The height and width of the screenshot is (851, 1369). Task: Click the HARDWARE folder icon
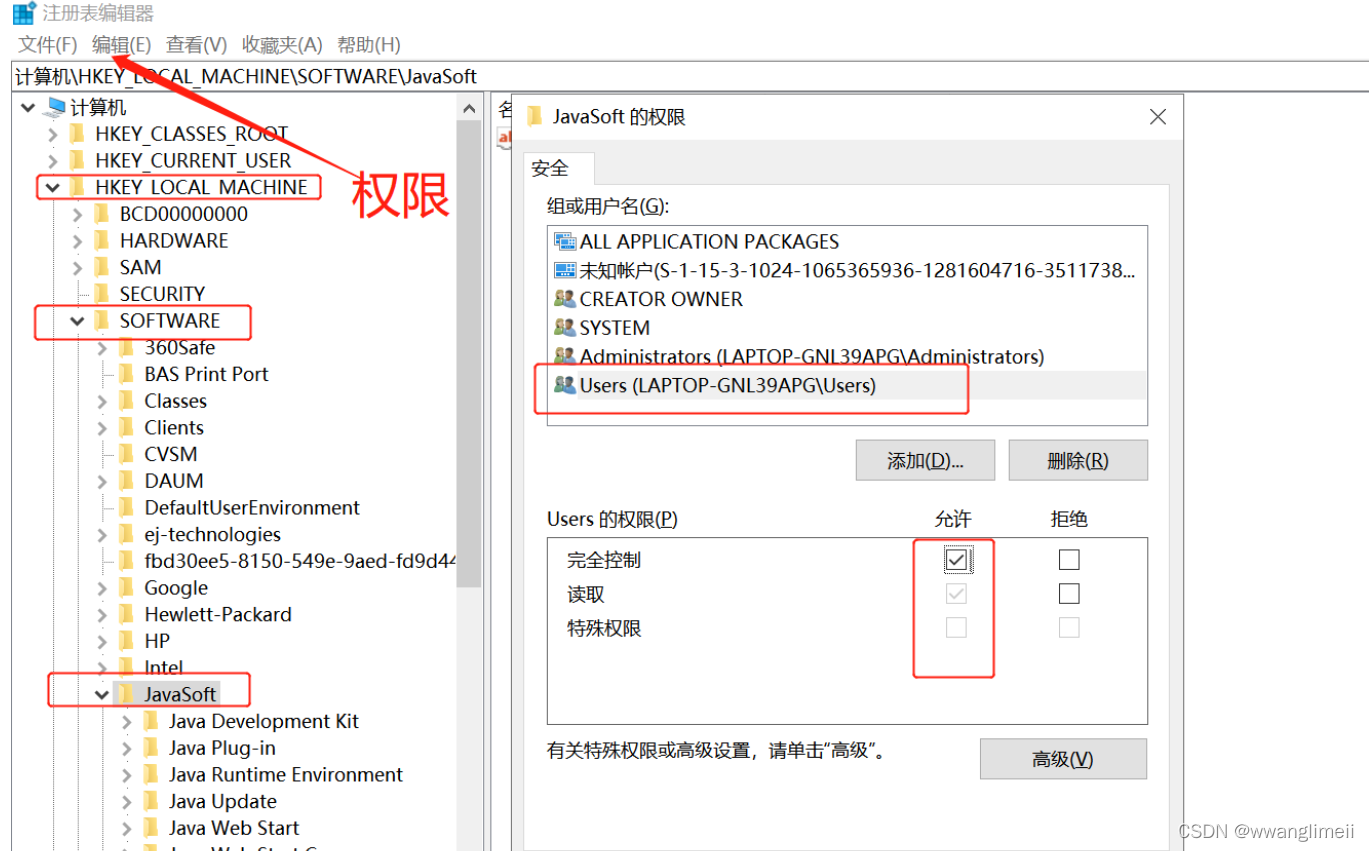[x=101, y=241]
